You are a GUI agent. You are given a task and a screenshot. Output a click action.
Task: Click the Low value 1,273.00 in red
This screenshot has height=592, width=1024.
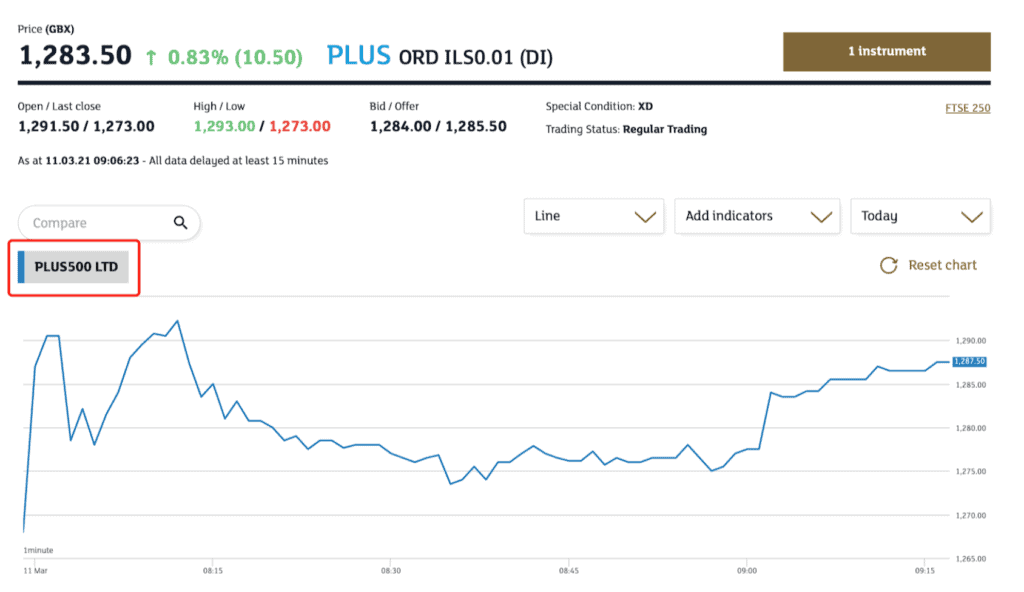click(x=300, y=126)
